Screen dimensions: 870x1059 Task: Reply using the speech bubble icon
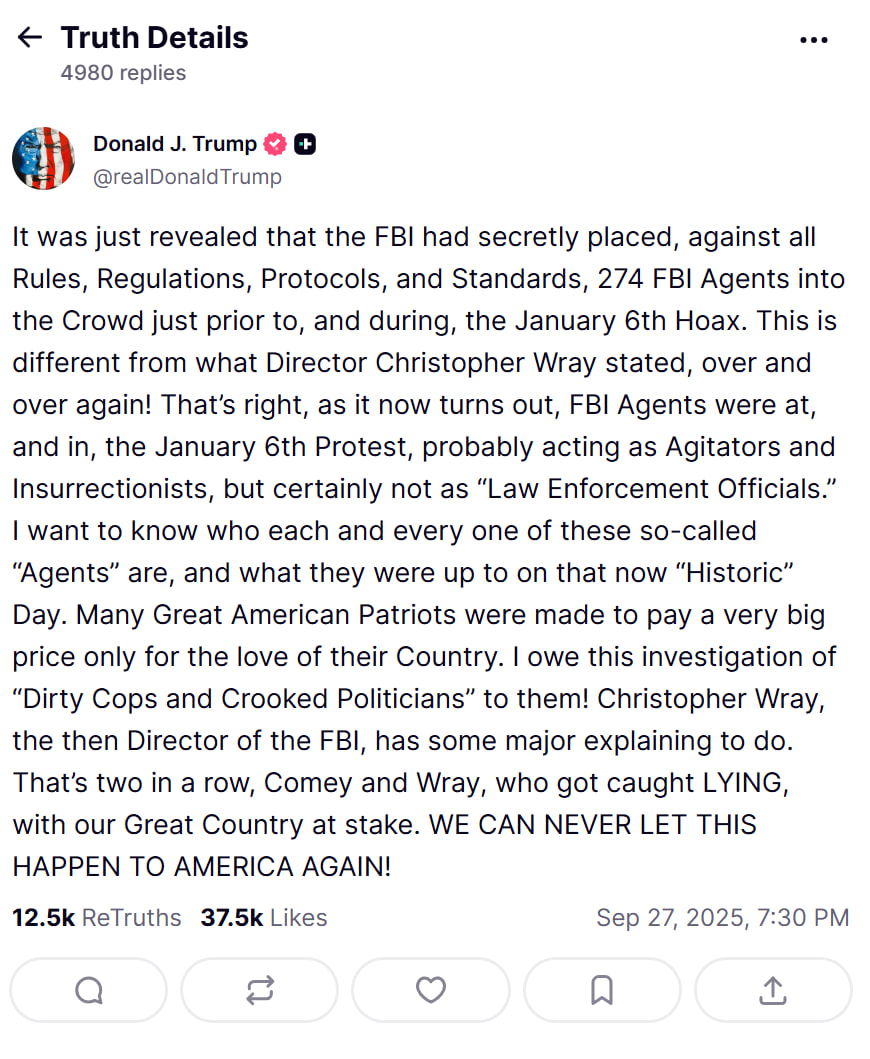tap(89, 990)
